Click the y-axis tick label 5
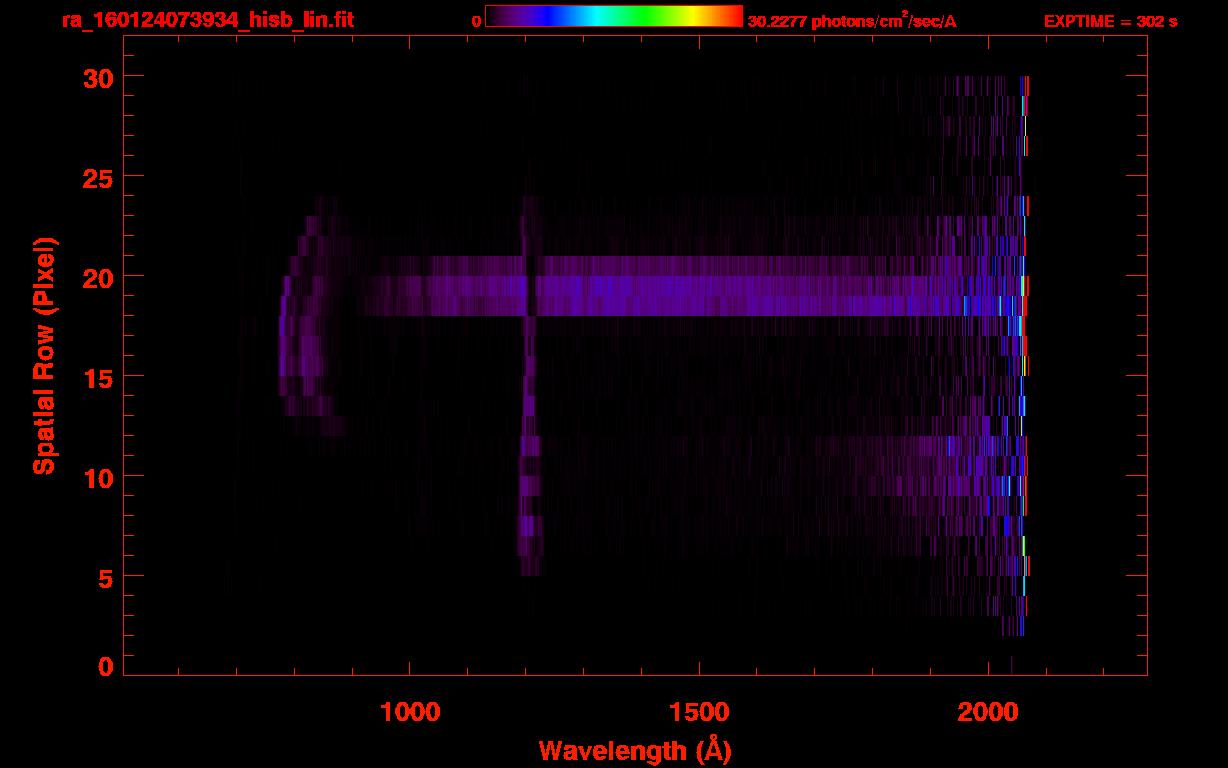The height and width of the screenshot is (768, 1228). (105, 577)
